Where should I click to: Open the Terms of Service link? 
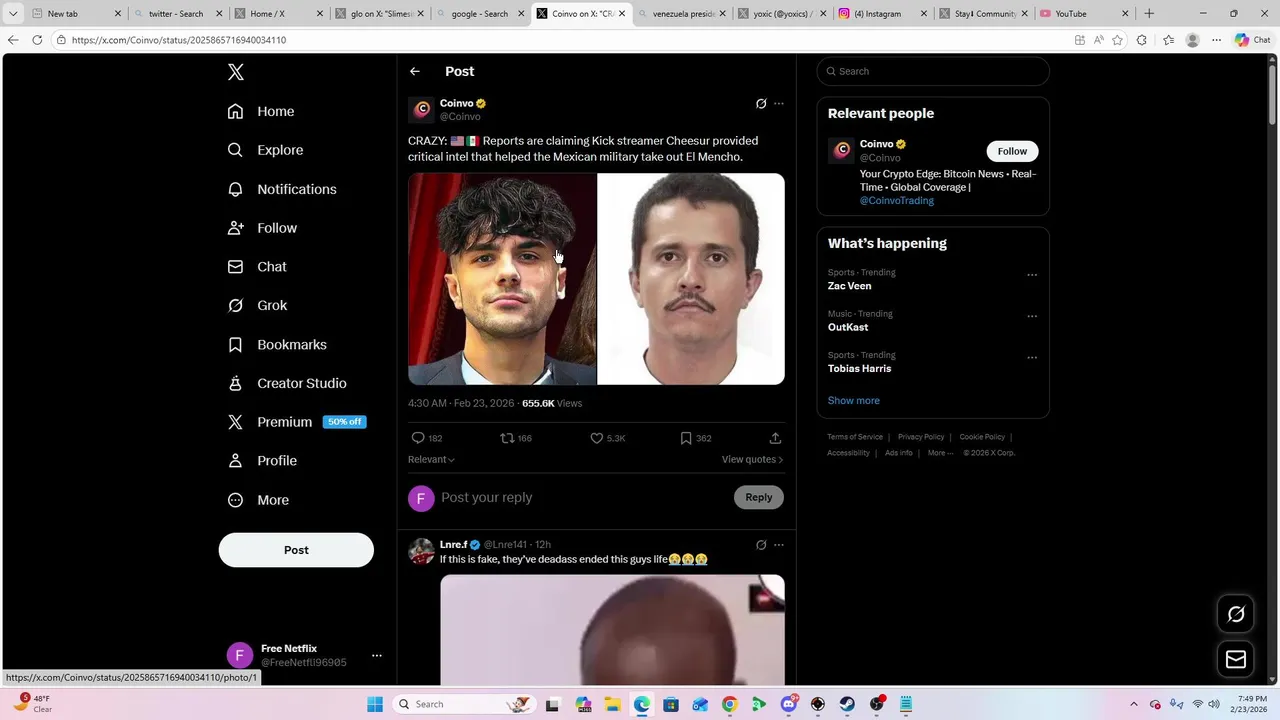click(855, 437)
